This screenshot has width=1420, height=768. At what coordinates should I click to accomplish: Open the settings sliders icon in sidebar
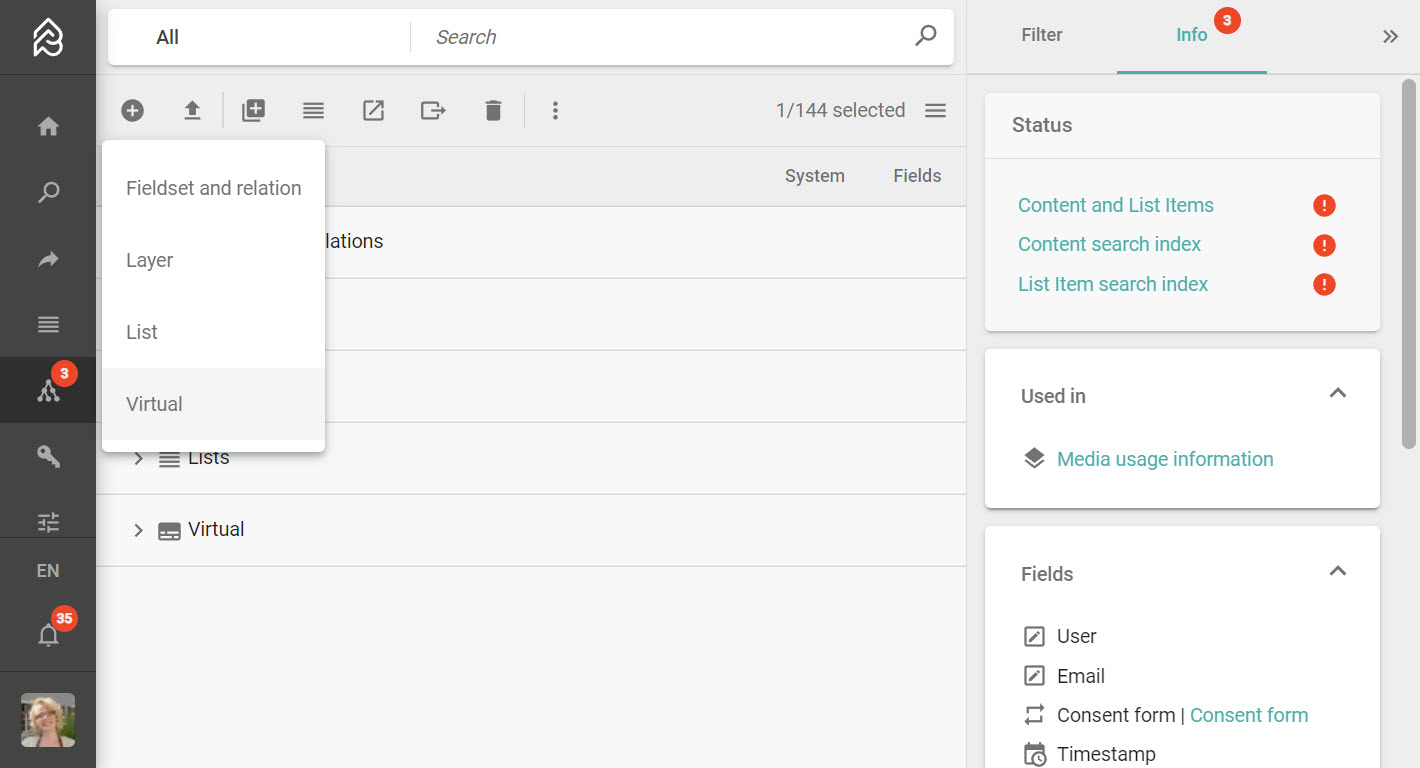48,521
